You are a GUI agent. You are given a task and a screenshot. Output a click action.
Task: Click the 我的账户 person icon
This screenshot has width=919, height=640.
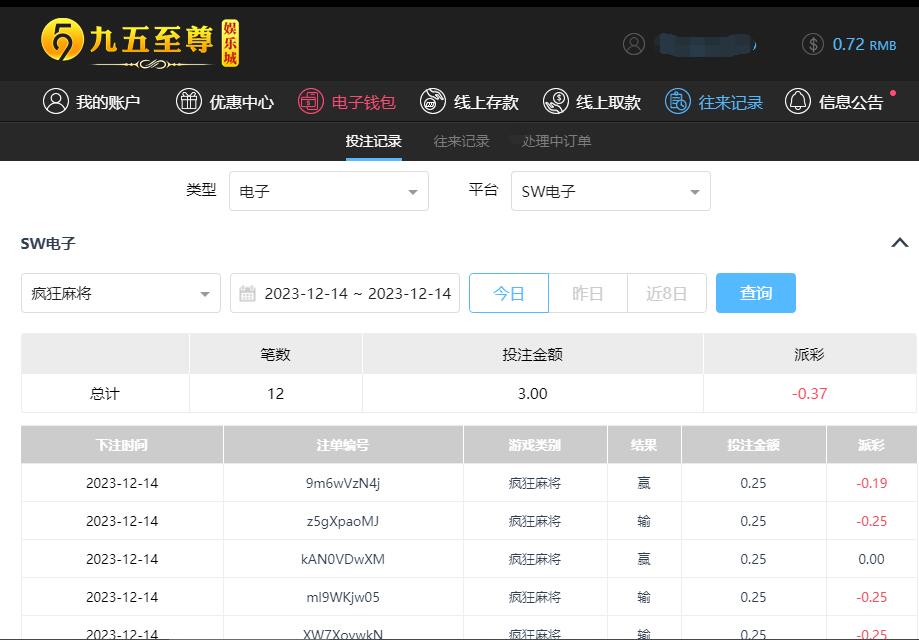coord(56,101)
